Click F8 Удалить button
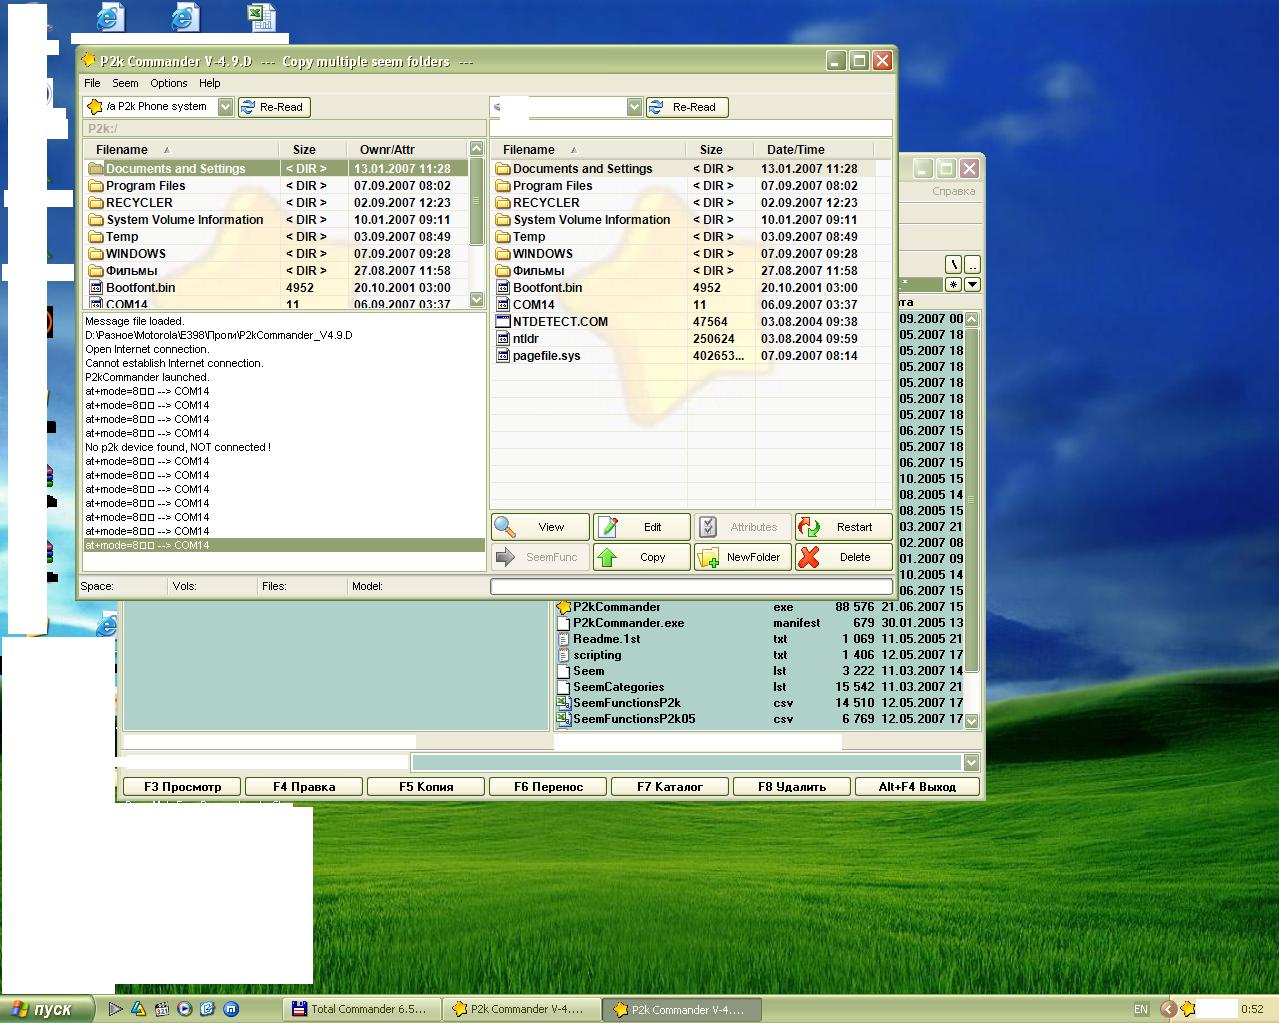The width and height of the screenshot is (1279, 1023). 792,787
